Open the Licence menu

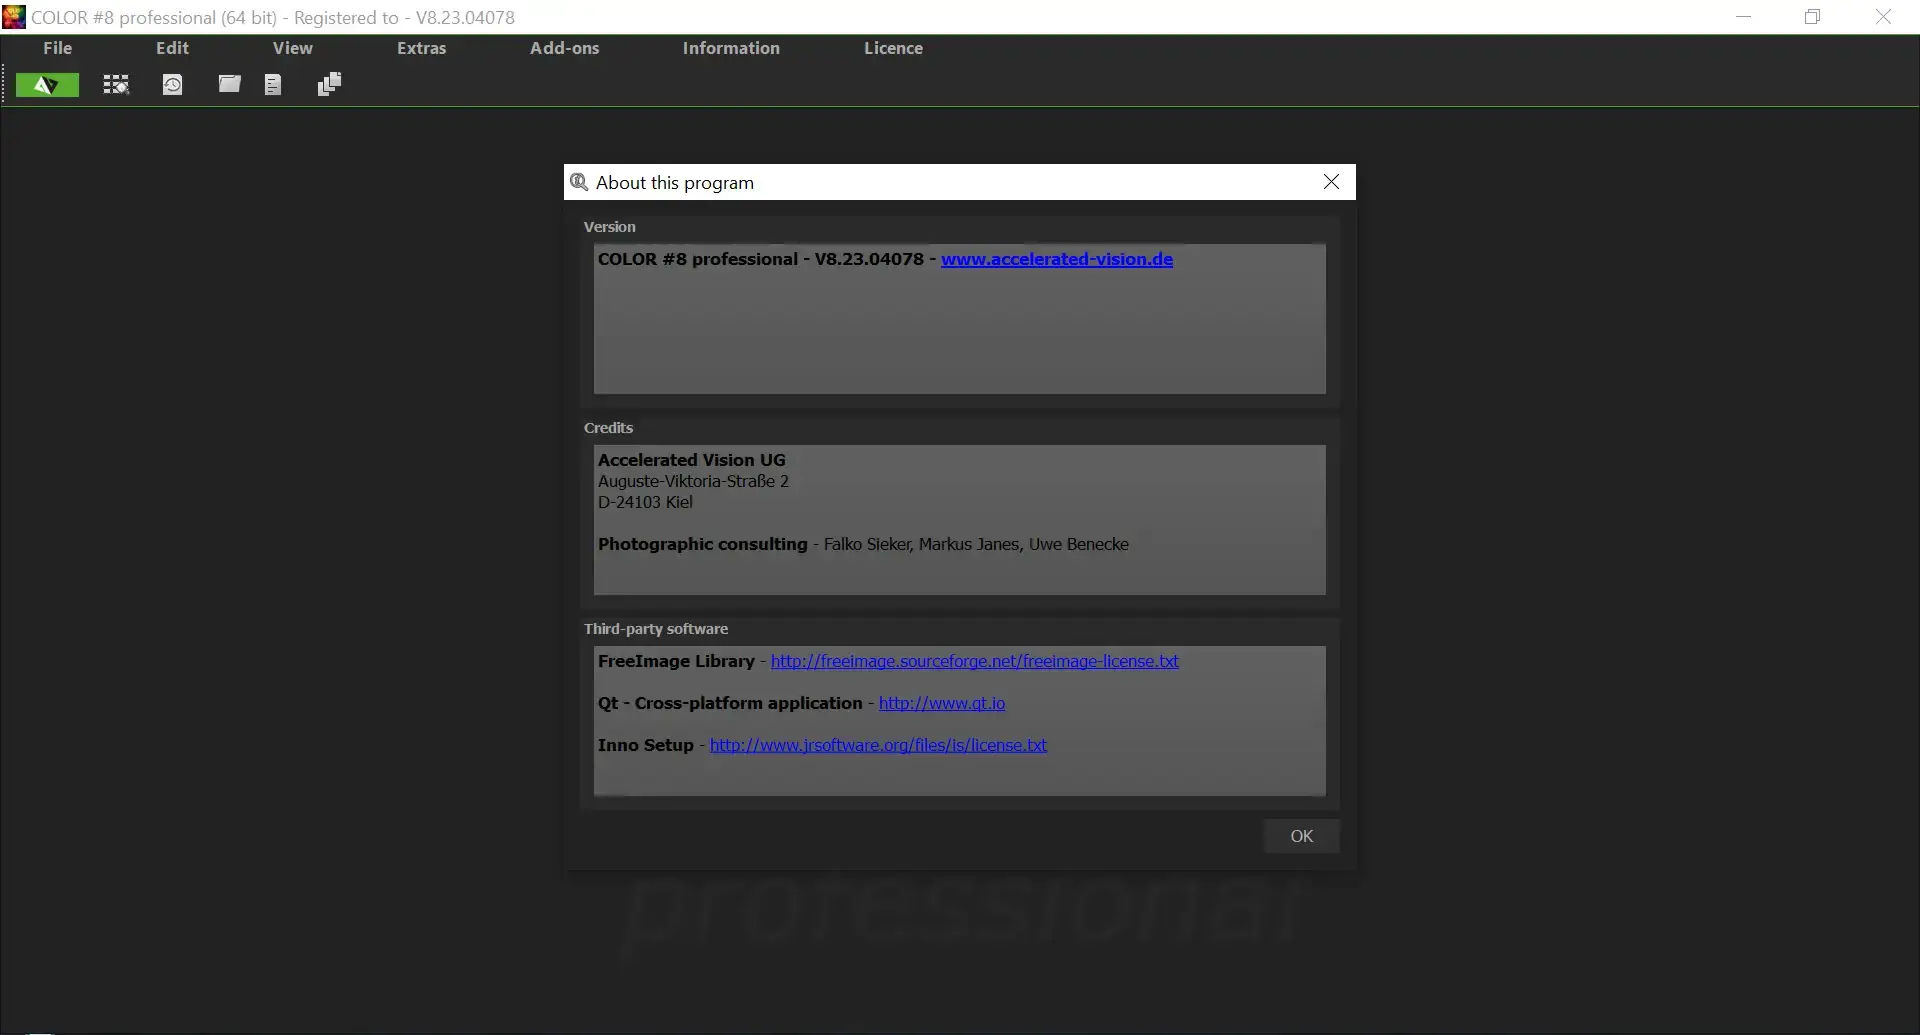point(893,47)
